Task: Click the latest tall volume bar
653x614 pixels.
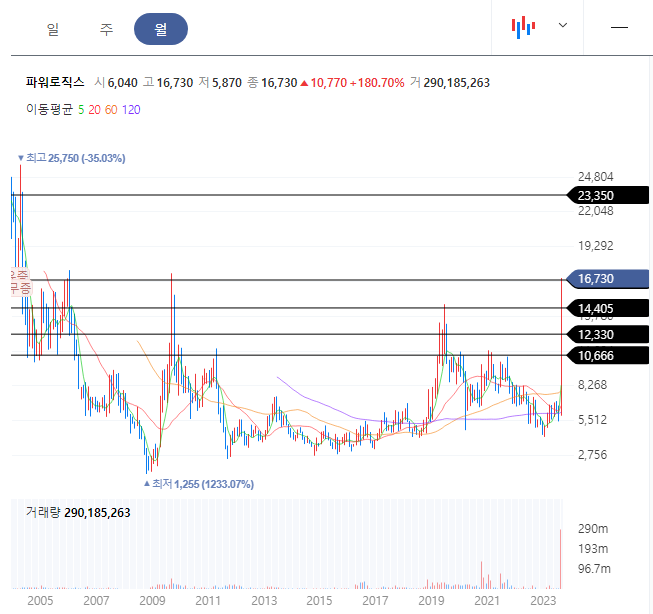Action: (x=561, y=559)
